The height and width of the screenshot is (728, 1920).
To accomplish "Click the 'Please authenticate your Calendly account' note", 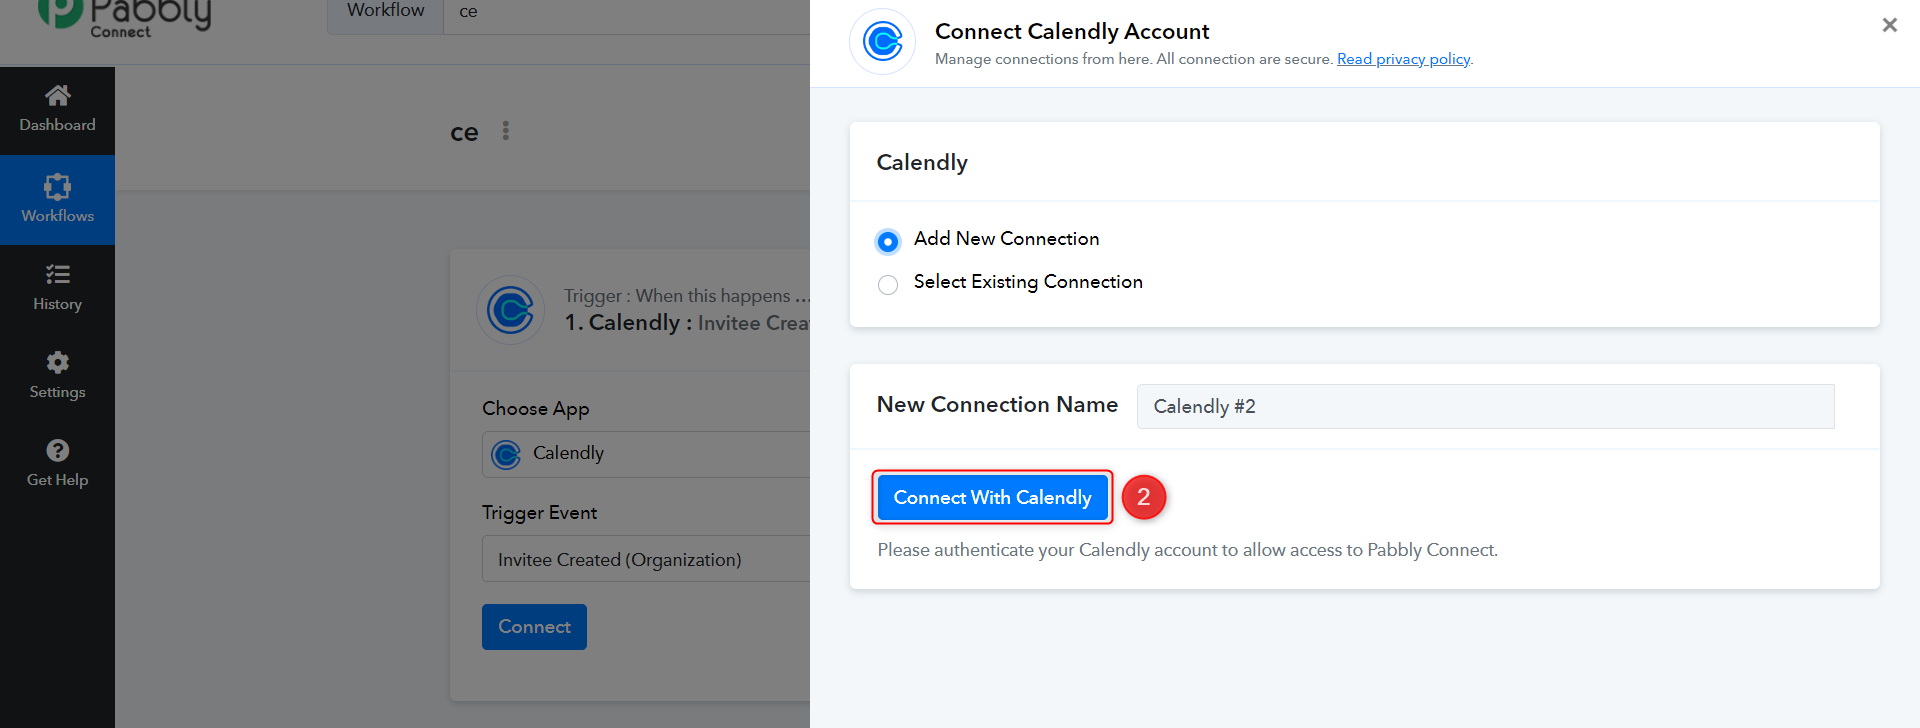I will pos(1187,550).
